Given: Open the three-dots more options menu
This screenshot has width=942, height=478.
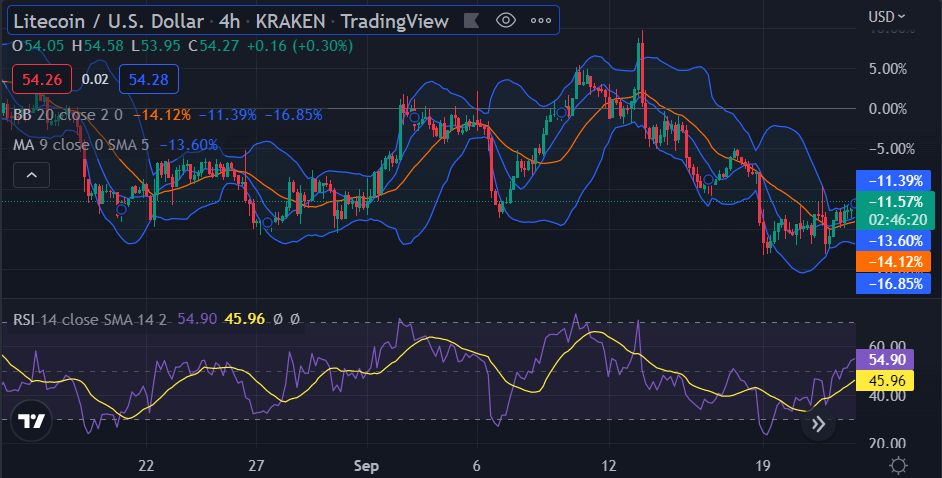Looking at the screenshot, I should point(541,21).
